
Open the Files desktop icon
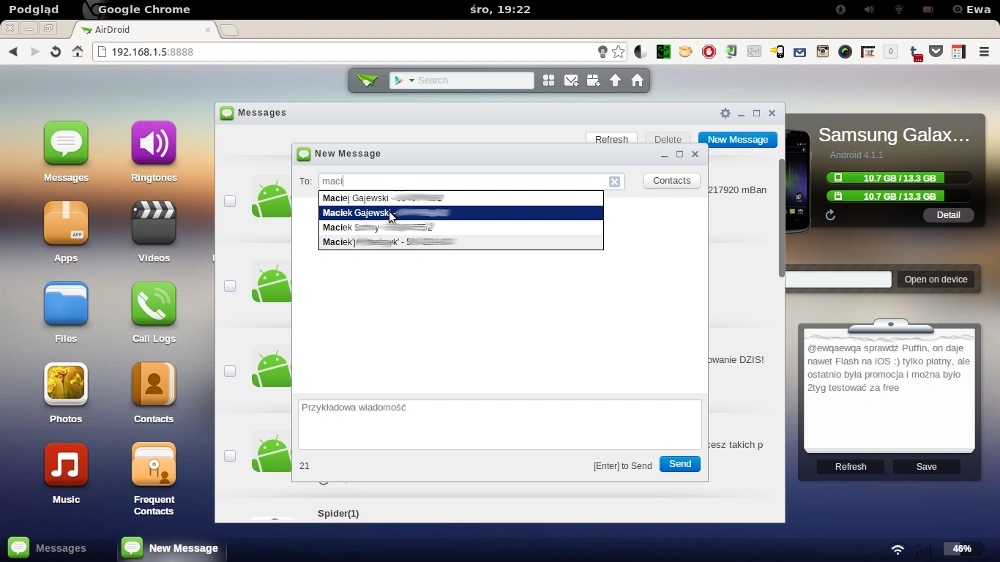66,304
